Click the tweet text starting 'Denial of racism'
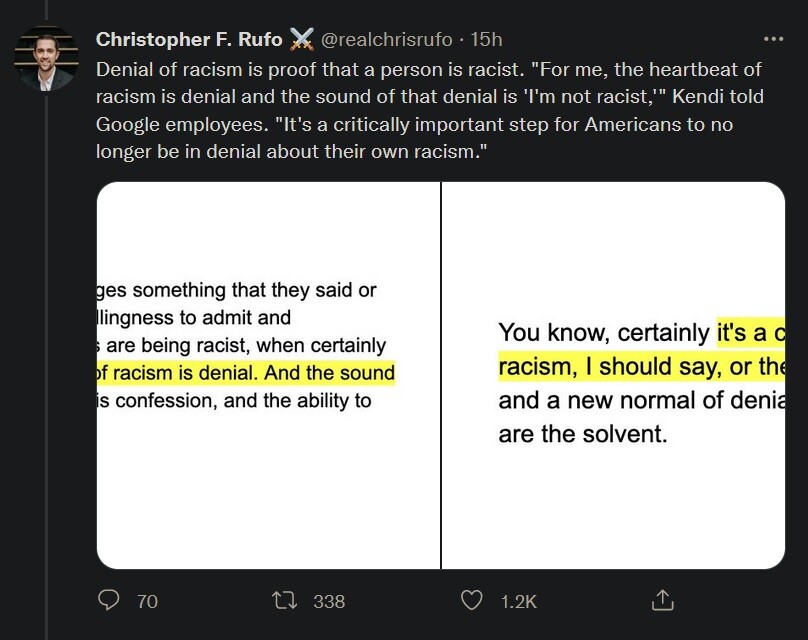Screen dimensions: 808x640 click(x=430, y=112)
